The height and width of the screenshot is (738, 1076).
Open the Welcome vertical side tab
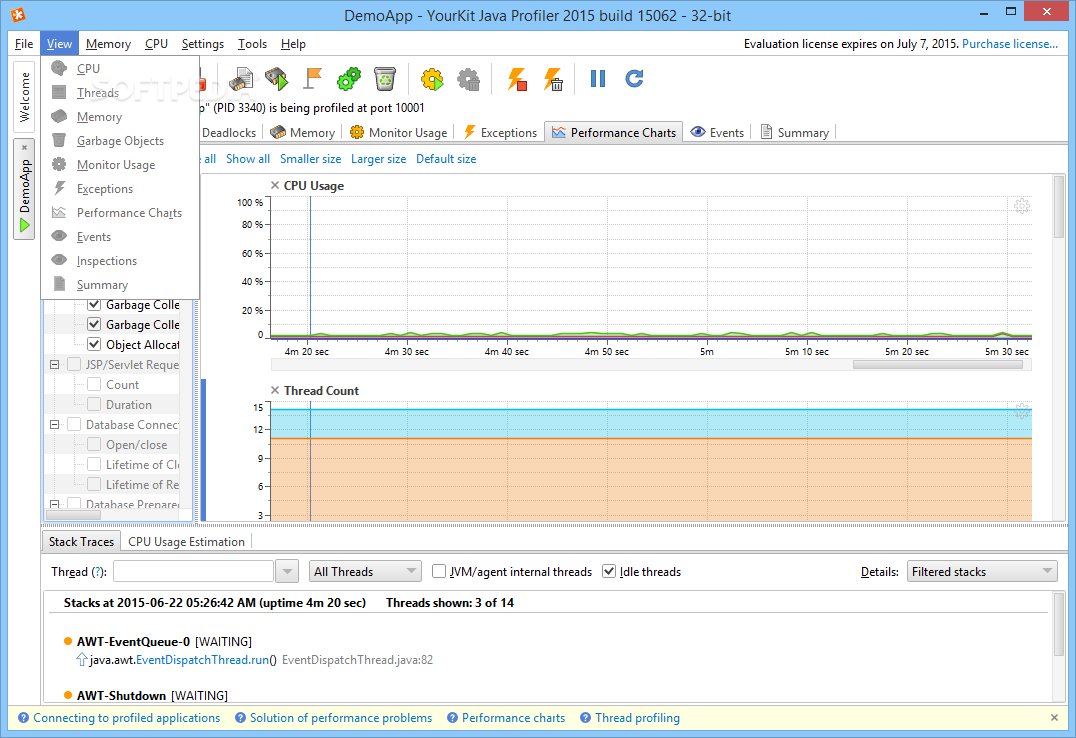click(x=24, y=97)
